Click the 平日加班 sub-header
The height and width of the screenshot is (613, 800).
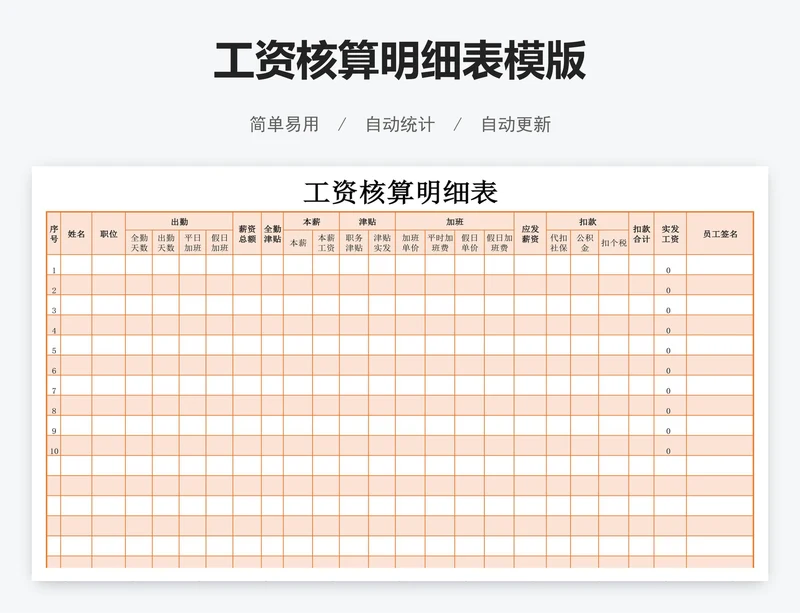pos(193,242)
